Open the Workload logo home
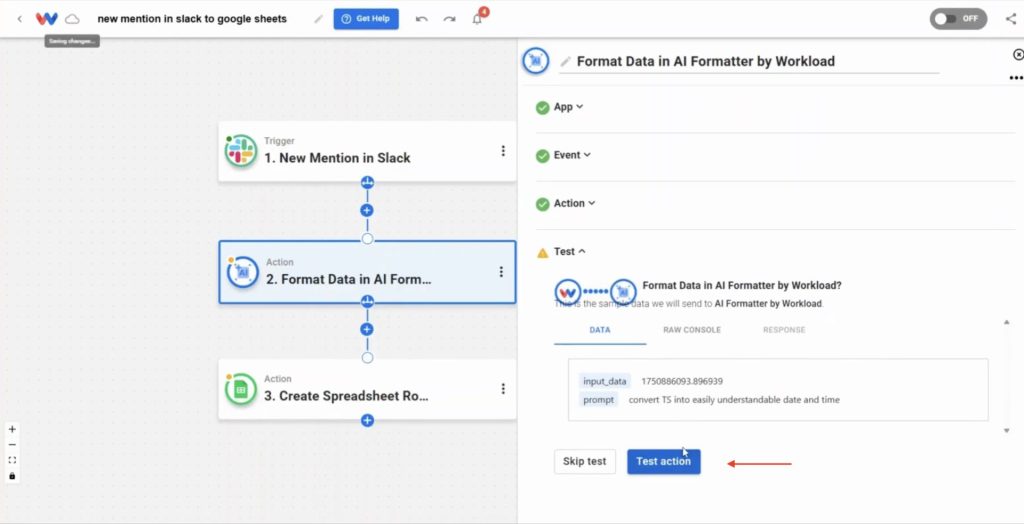The height and width of the screenshot is (524, 1024). (47, 19)
